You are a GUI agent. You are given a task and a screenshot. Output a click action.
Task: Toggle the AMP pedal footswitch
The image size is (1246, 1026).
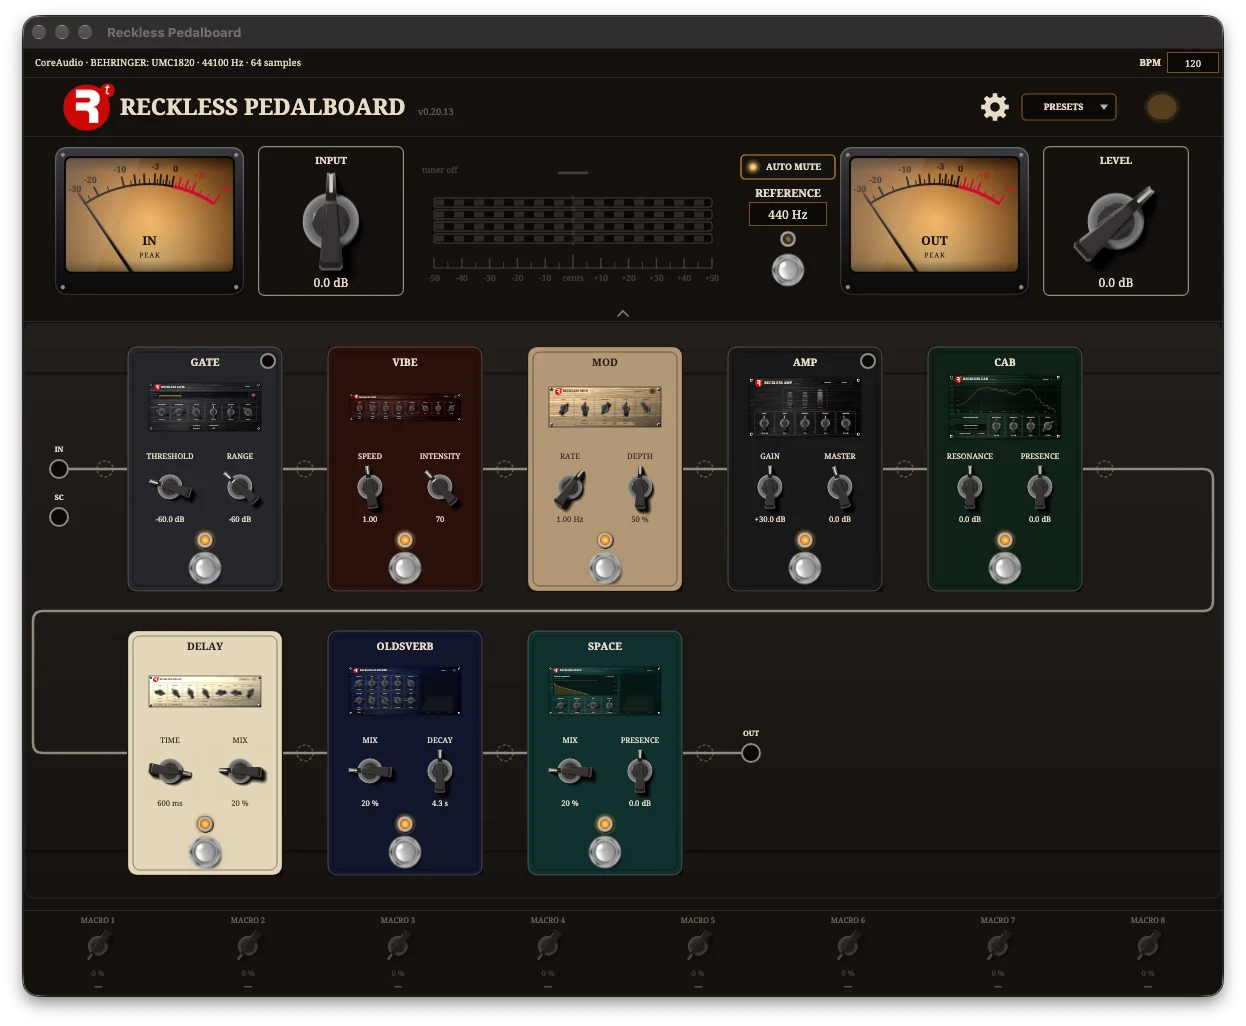(805, 568)
